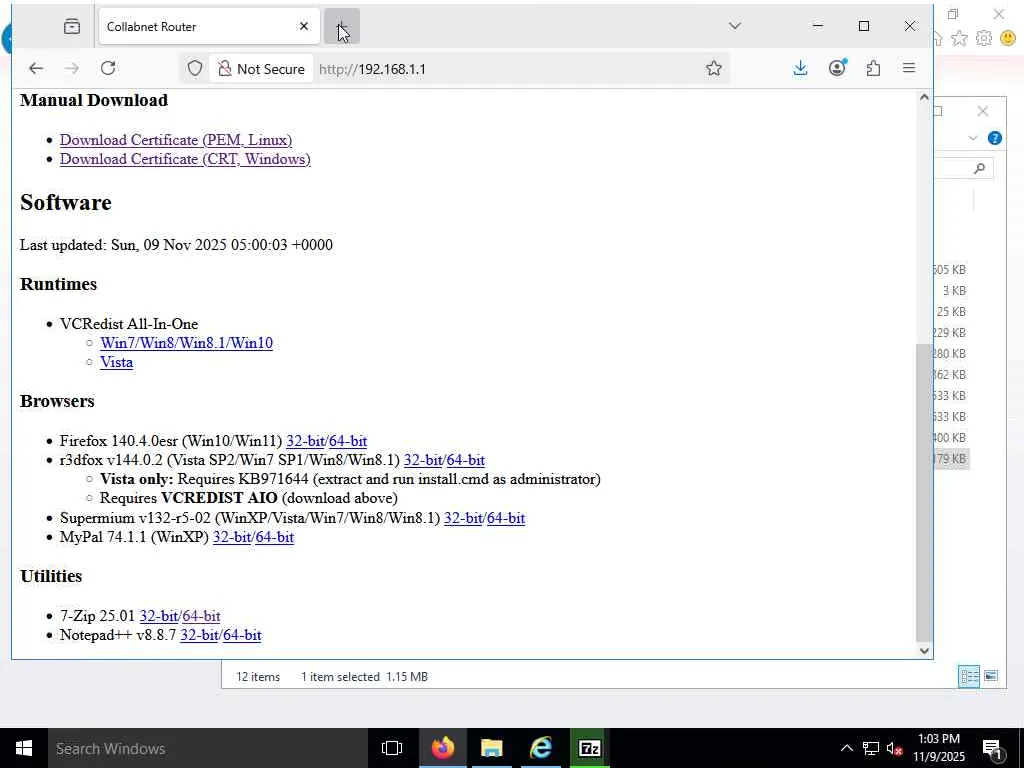This screenshot has height=768, width=1024.
Task: Download Notepad++ v8.8.7 64-bit
Action: click(242, 635)
